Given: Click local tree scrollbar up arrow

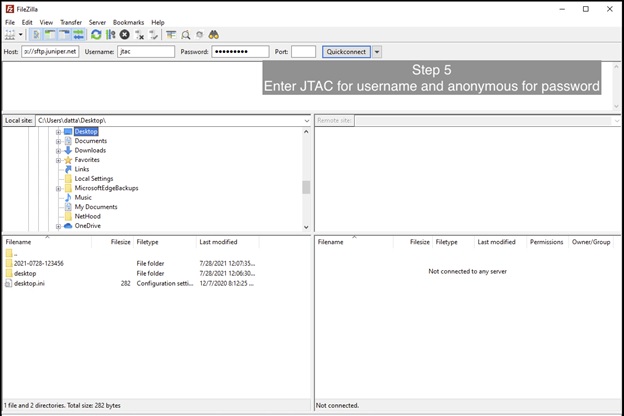Looking at the screenshot, I should tap(306, 132).
